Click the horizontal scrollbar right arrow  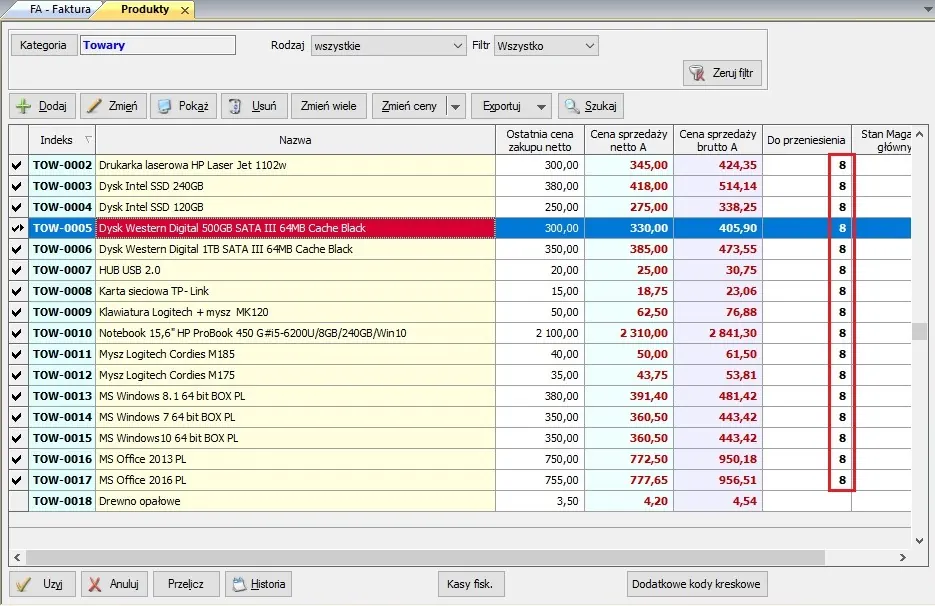(x=903, y=558)
